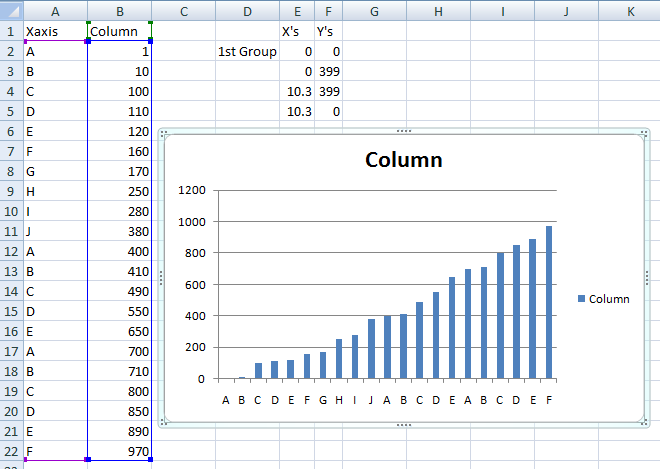Click the chart's top-left corner resize handle
660x469 pixels.
click(x=164, y=133)
